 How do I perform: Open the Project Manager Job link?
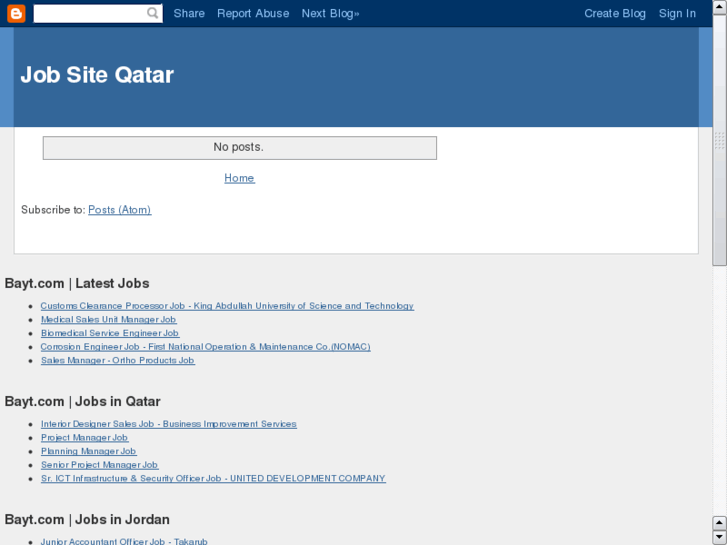84,437
